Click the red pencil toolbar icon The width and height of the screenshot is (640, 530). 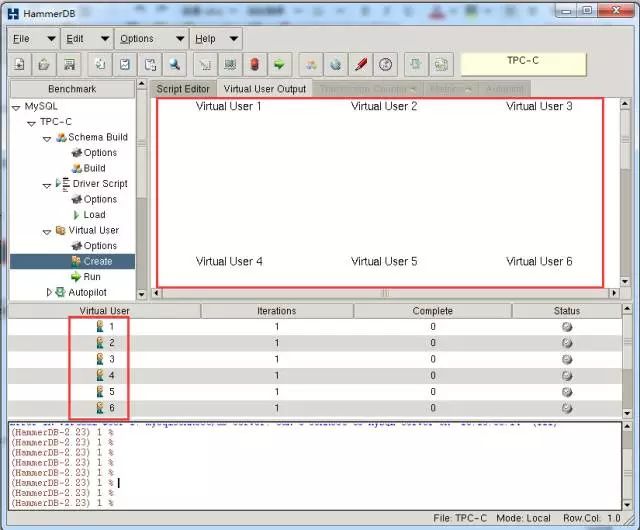[360, 65]
